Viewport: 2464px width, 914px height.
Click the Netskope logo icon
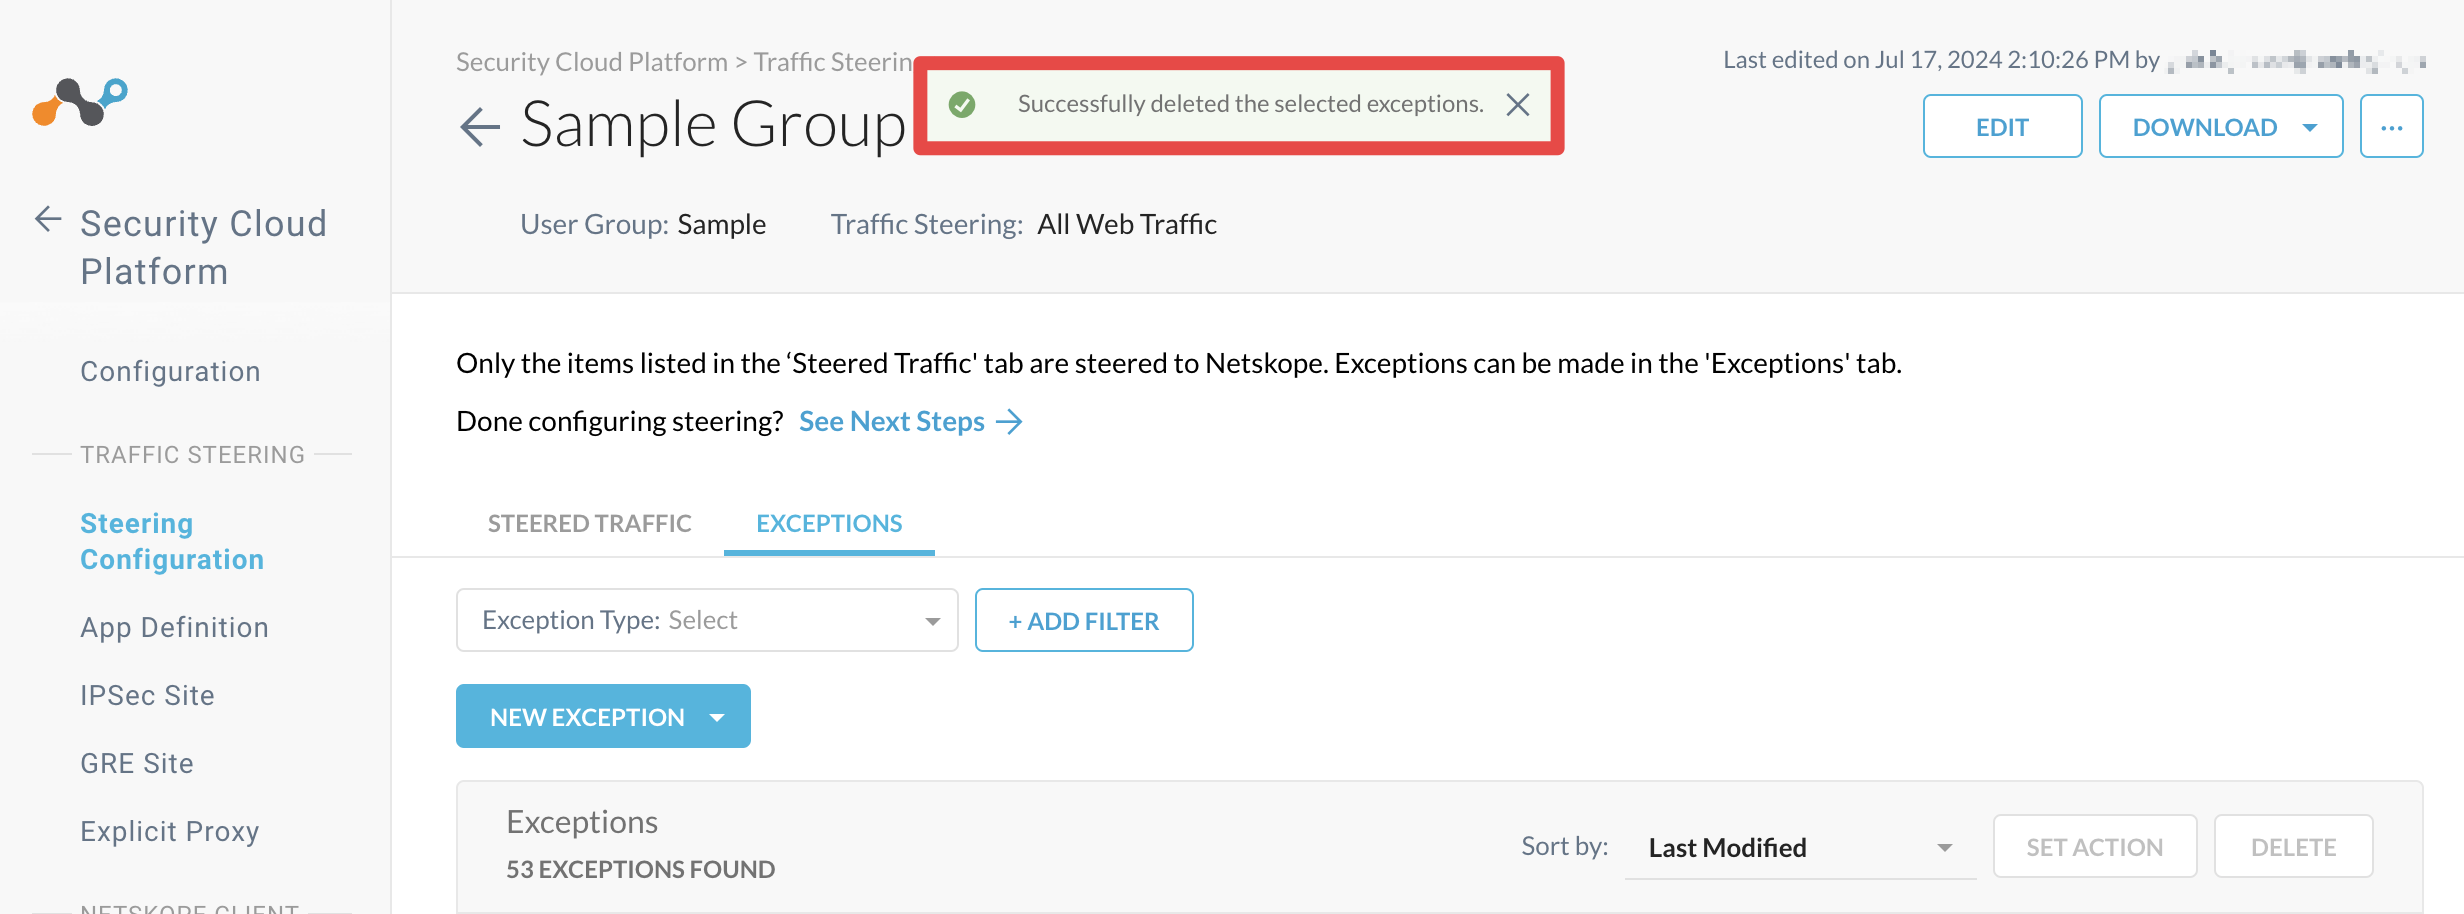[x=80, y=102]
